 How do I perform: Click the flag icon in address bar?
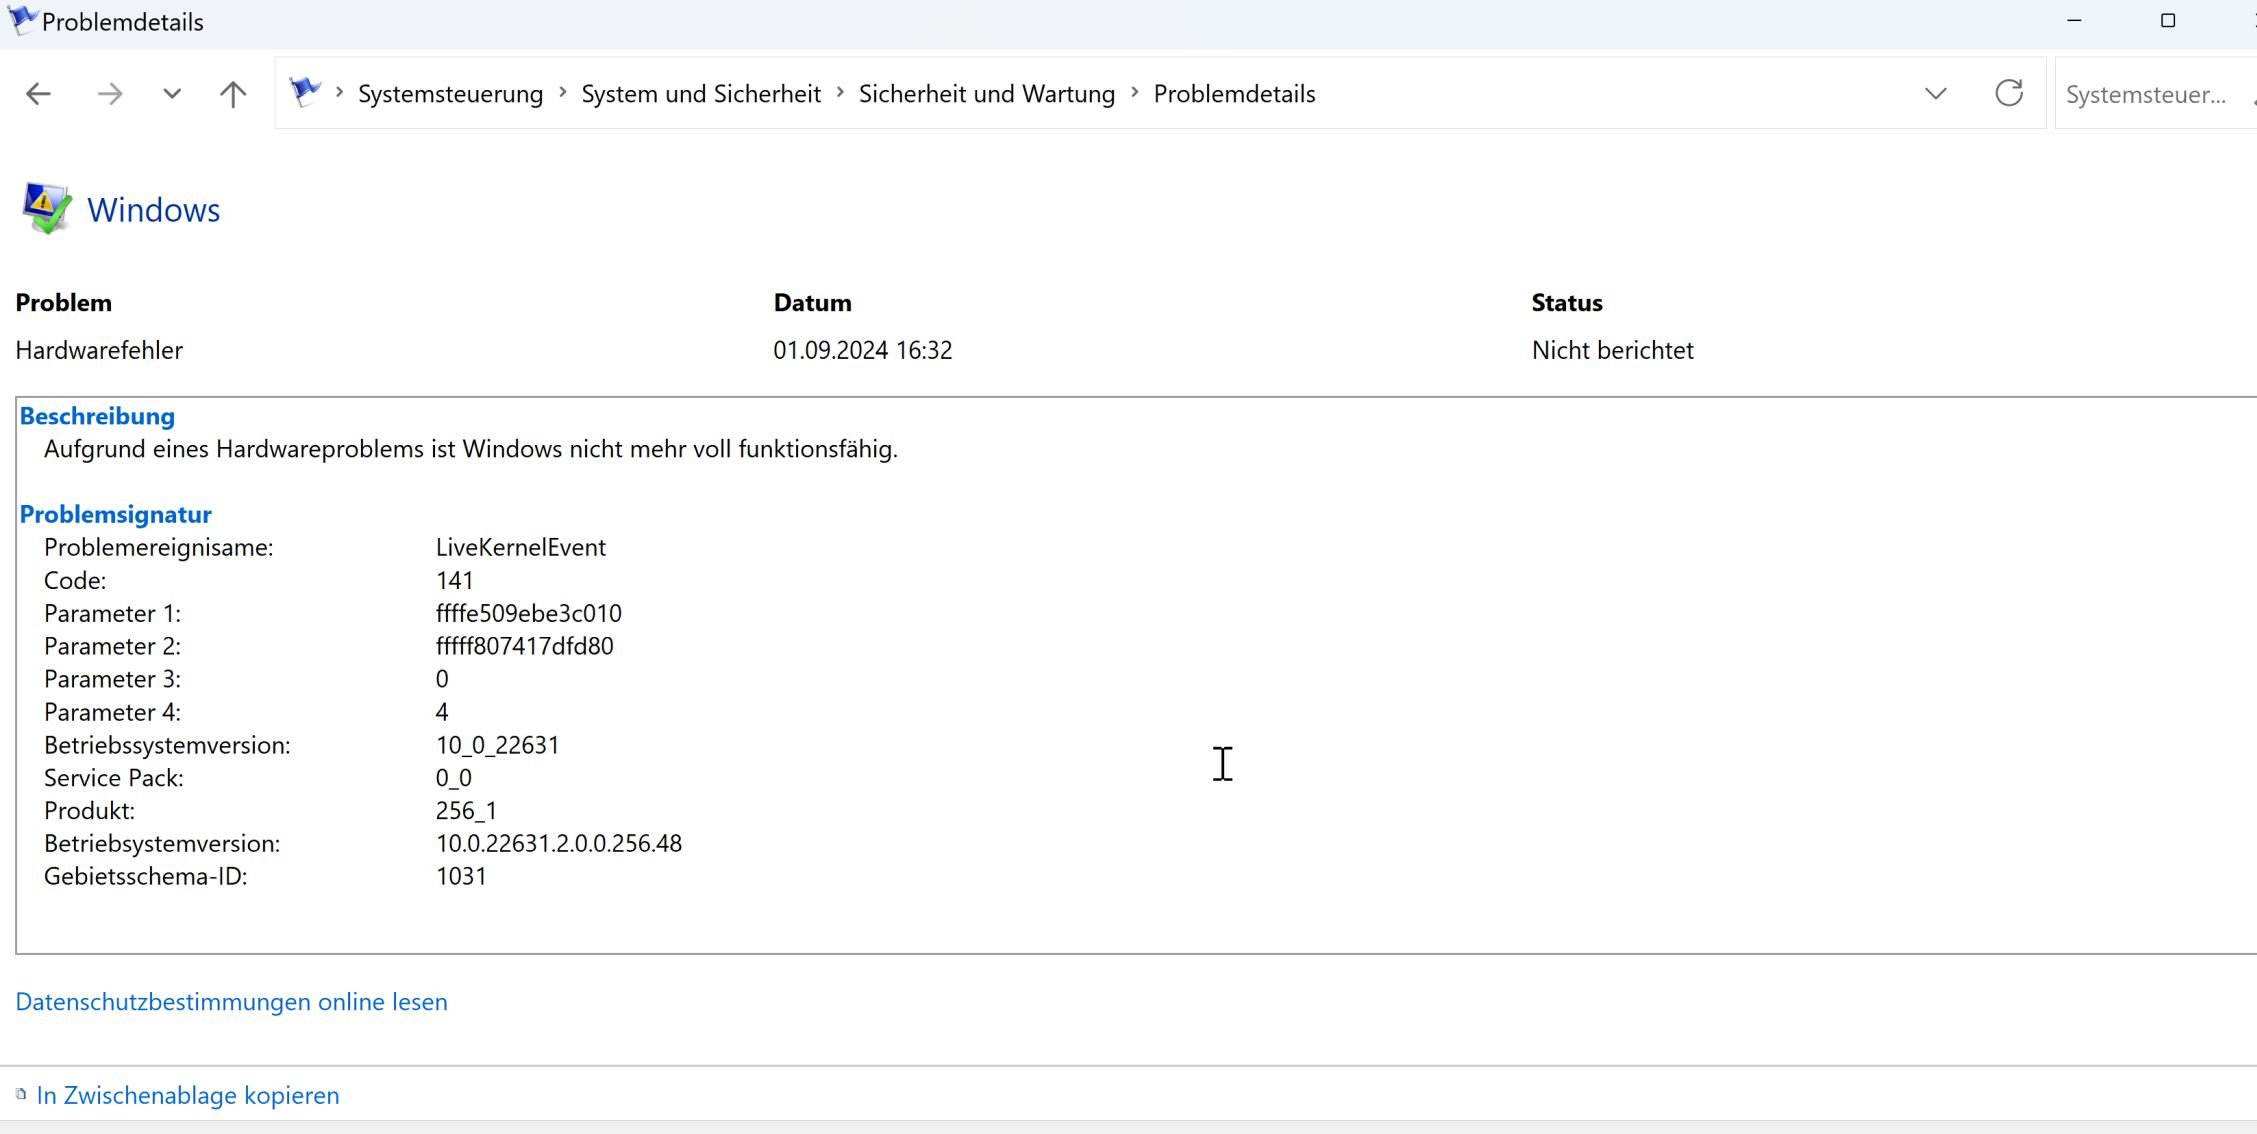coord(305,93)
